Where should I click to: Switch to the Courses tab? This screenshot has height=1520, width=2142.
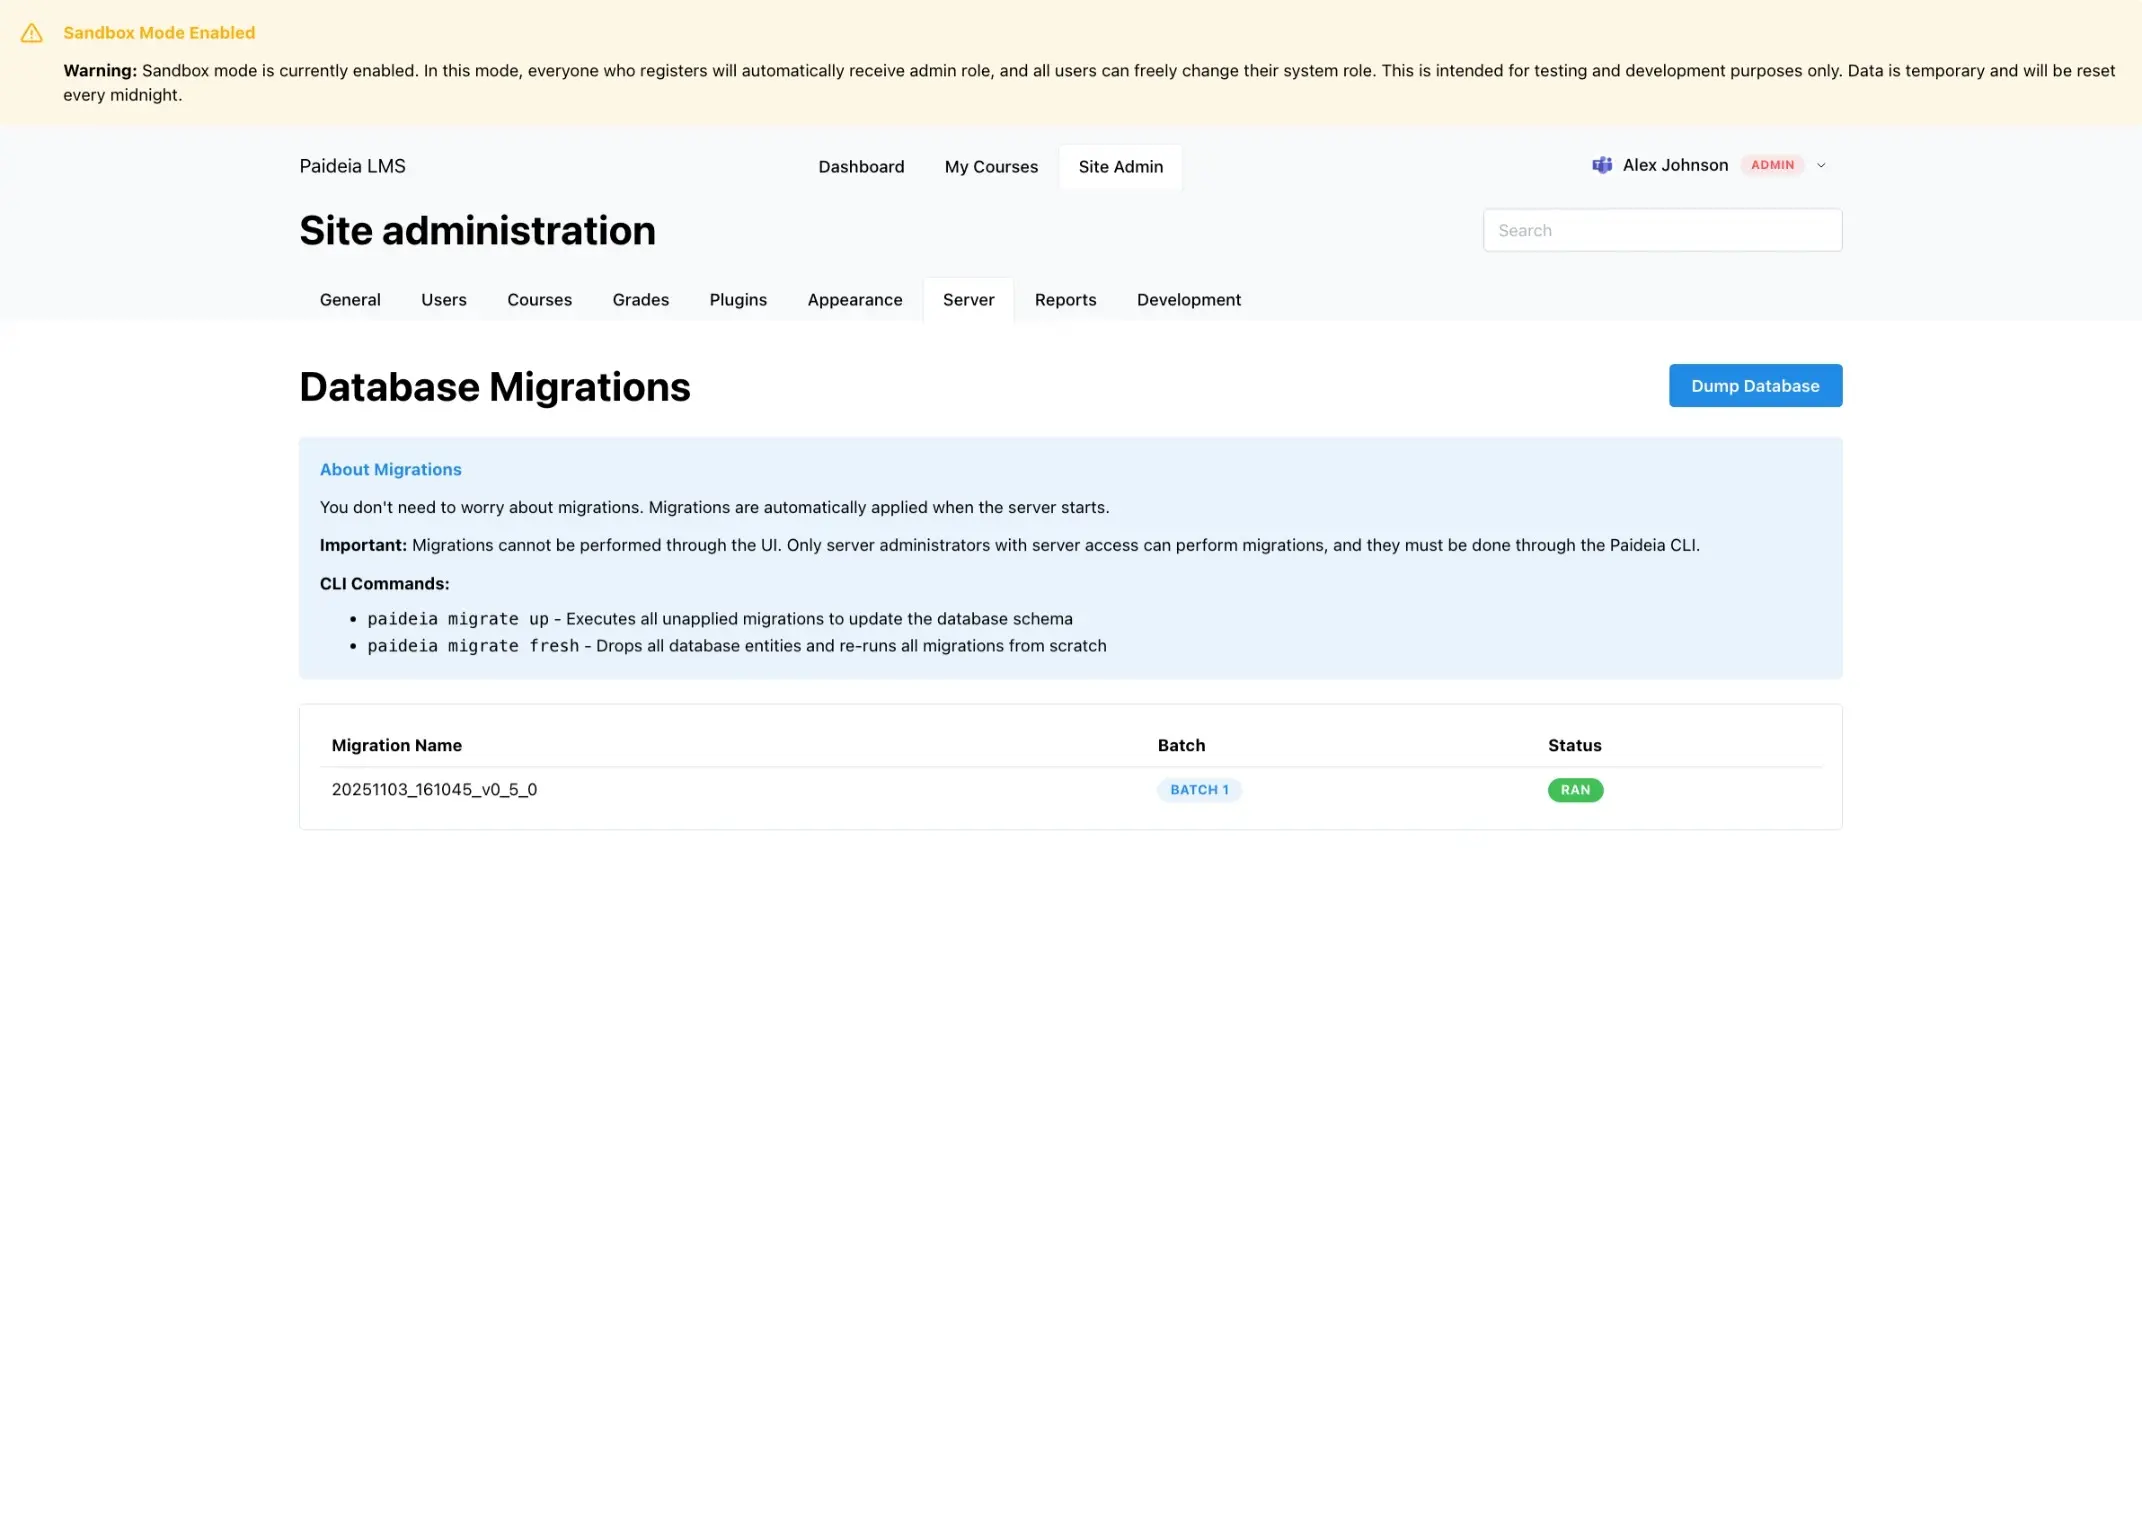[539, 300]
